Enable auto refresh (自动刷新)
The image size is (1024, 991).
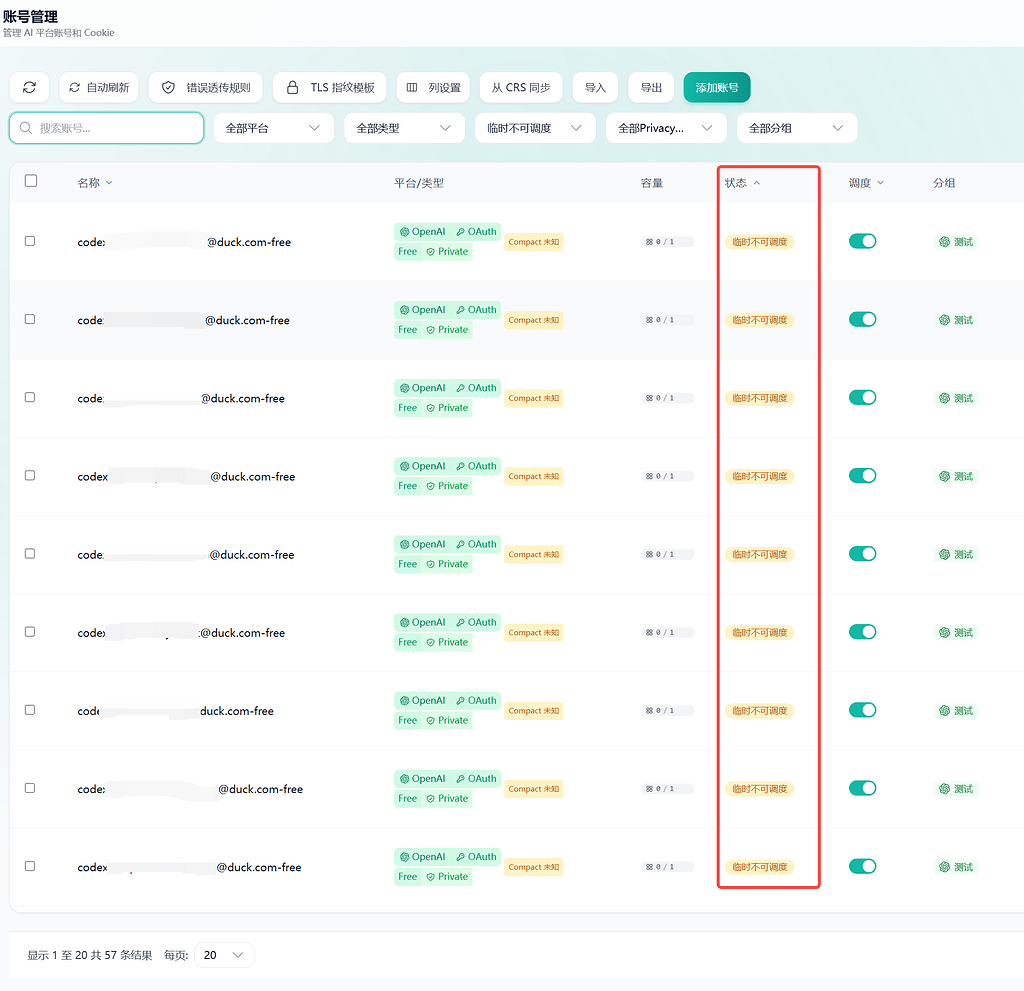click(99, 88)
